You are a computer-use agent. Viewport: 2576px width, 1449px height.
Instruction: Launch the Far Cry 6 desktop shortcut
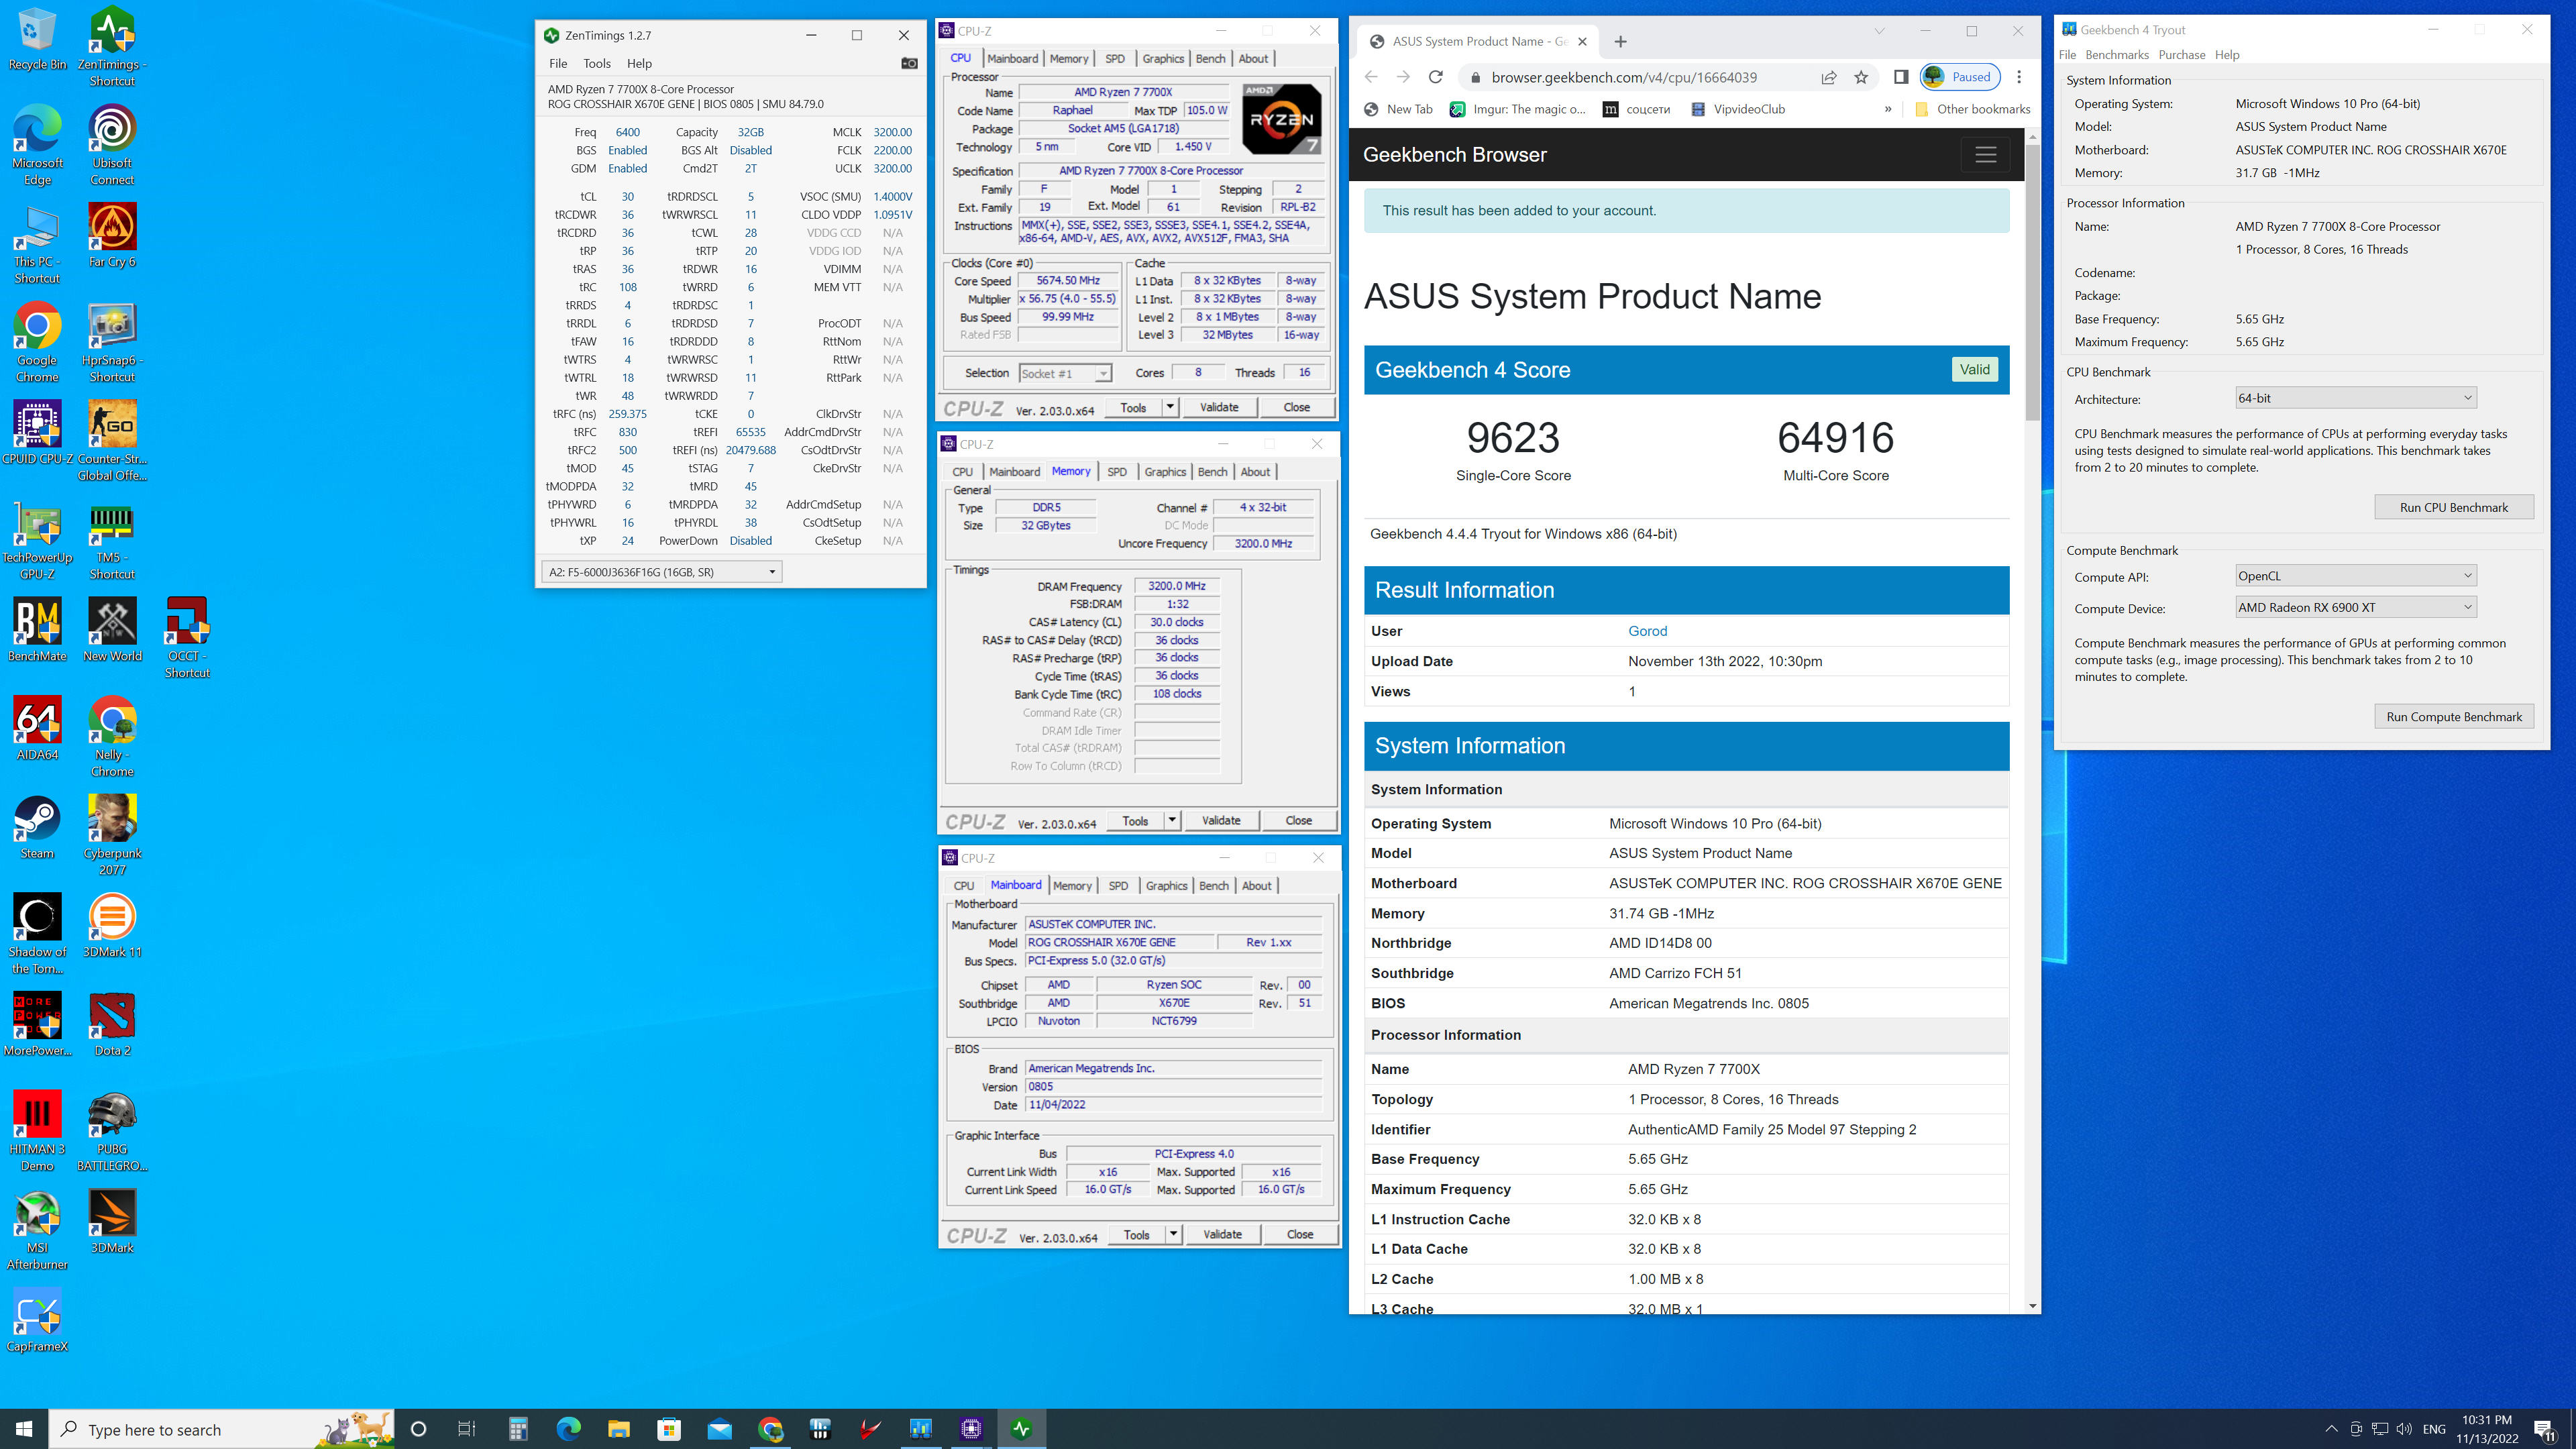click(112, 236)
